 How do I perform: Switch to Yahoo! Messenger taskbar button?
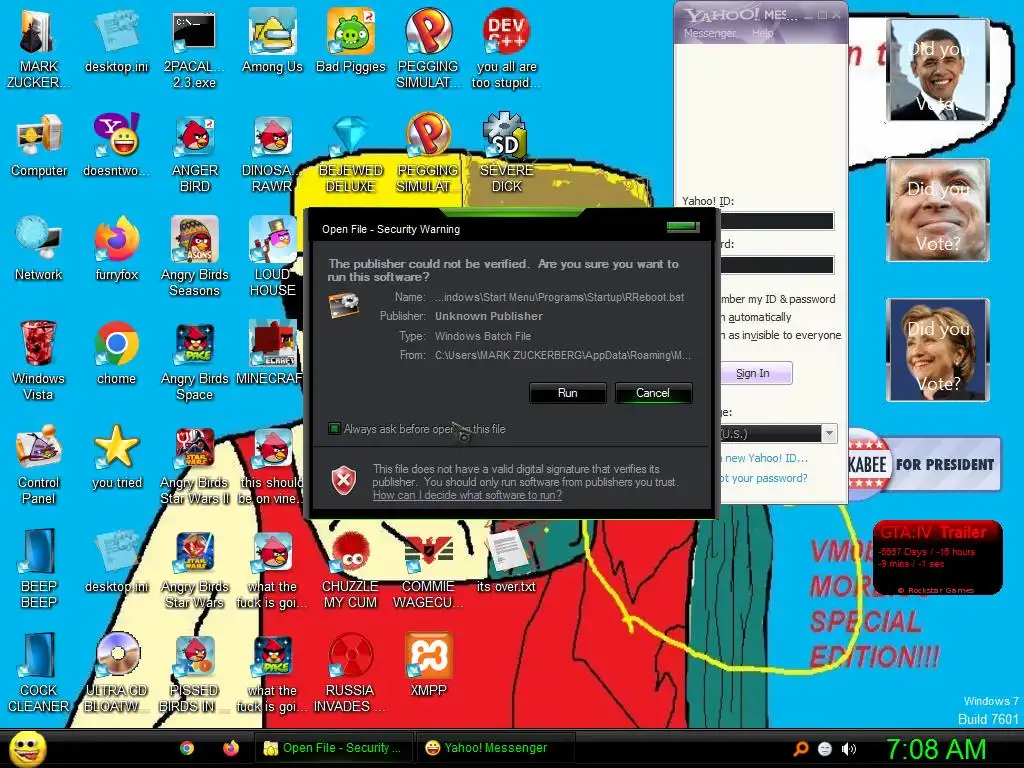494,748
